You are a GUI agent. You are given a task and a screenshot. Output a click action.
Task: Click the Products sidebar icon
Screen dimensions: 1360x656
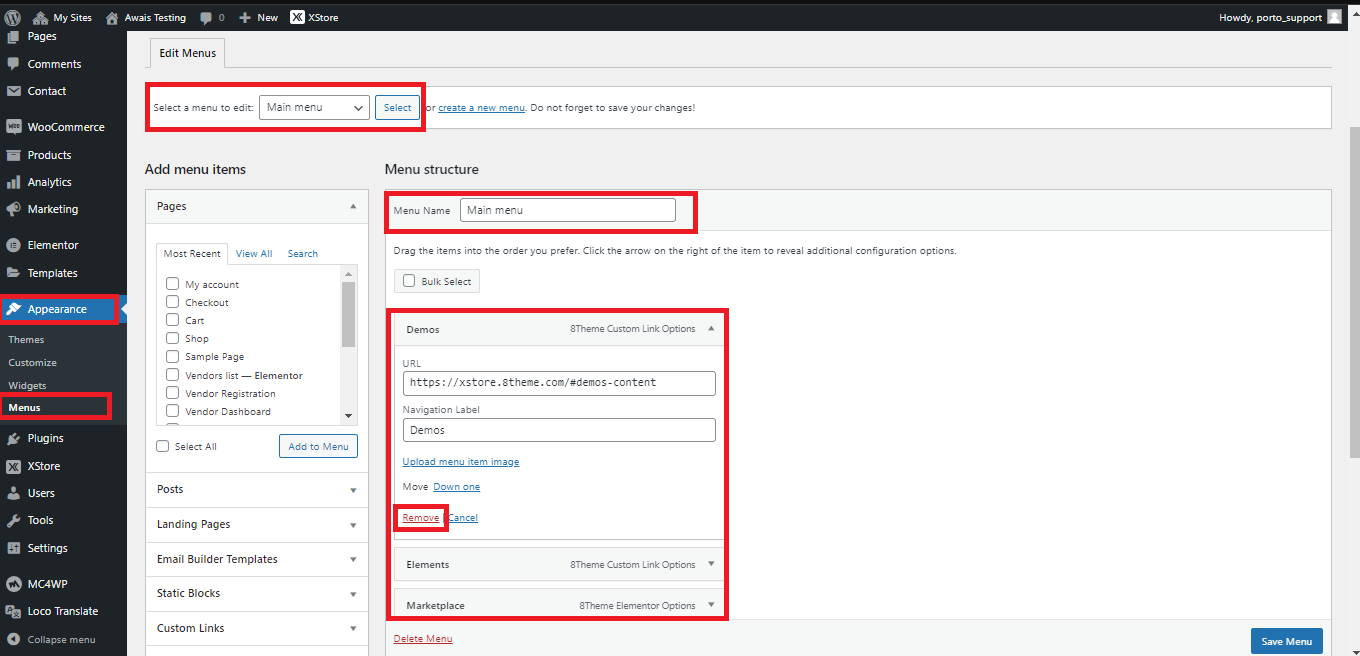(x=13, y=155)
